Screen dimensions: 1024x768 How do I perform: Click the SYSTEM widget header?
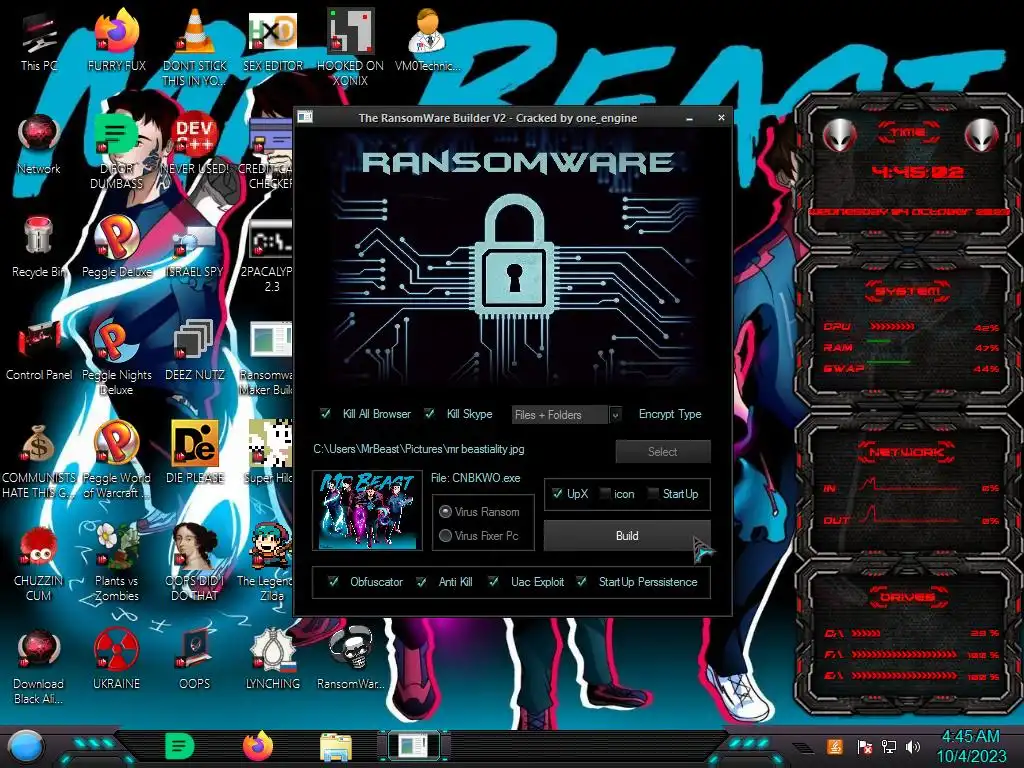pos(908,291)
